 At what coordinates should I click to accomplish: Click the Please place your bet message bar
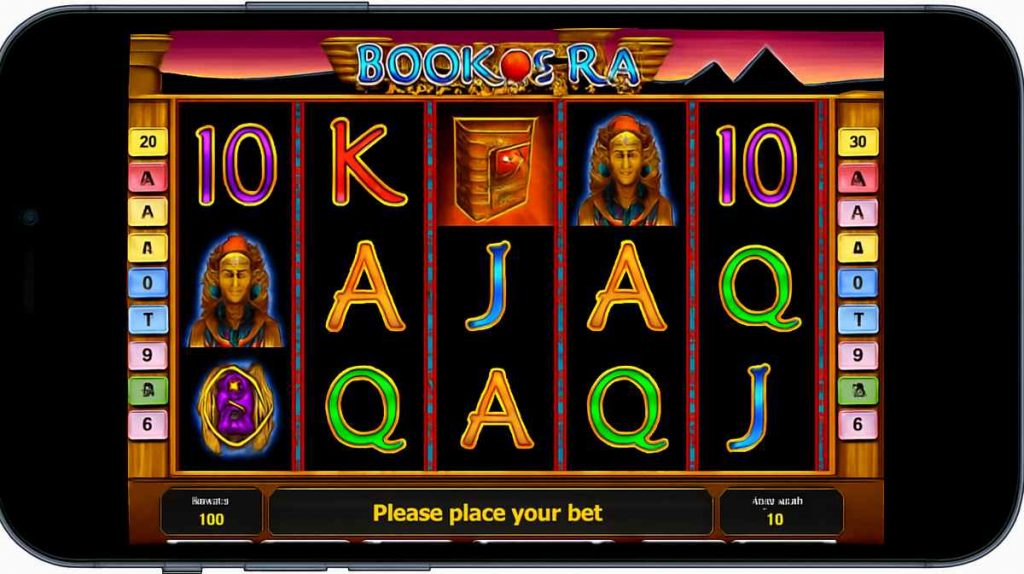point(490,512)
